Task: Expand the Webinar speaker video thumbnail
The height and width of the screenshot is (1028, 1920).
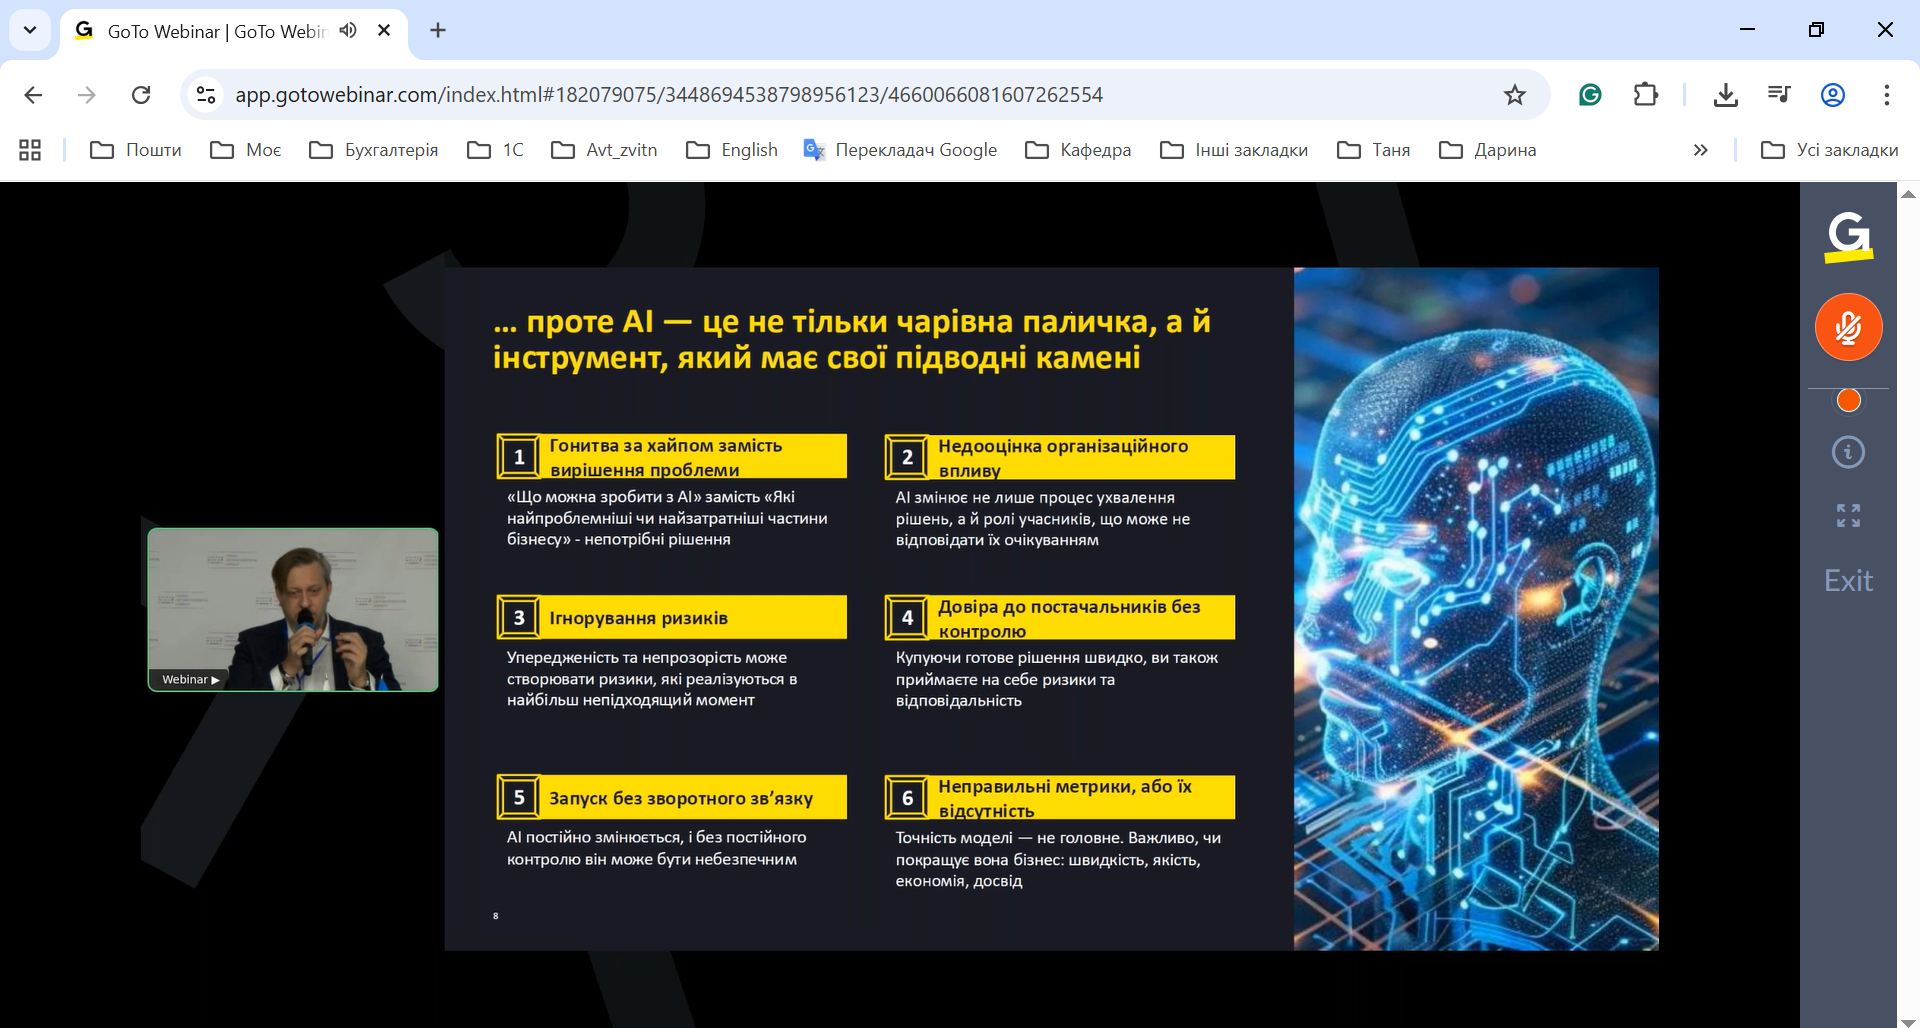Action: [x=293, y=609]
